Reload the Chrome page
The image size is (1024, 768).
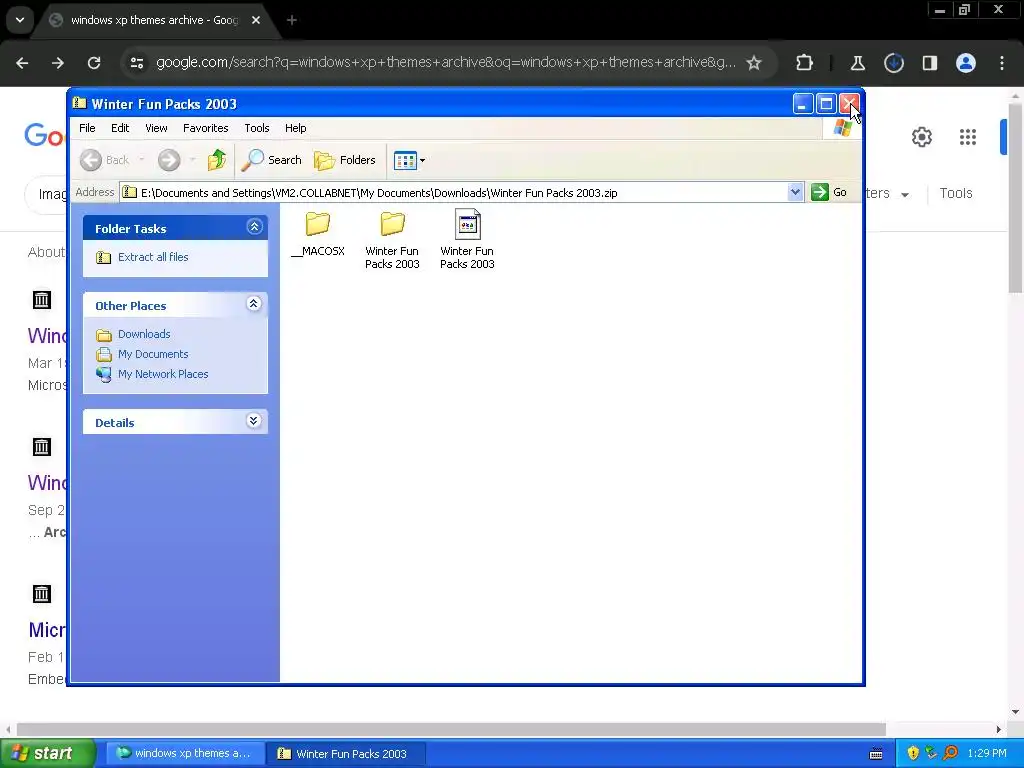click(x=94, y=63)
